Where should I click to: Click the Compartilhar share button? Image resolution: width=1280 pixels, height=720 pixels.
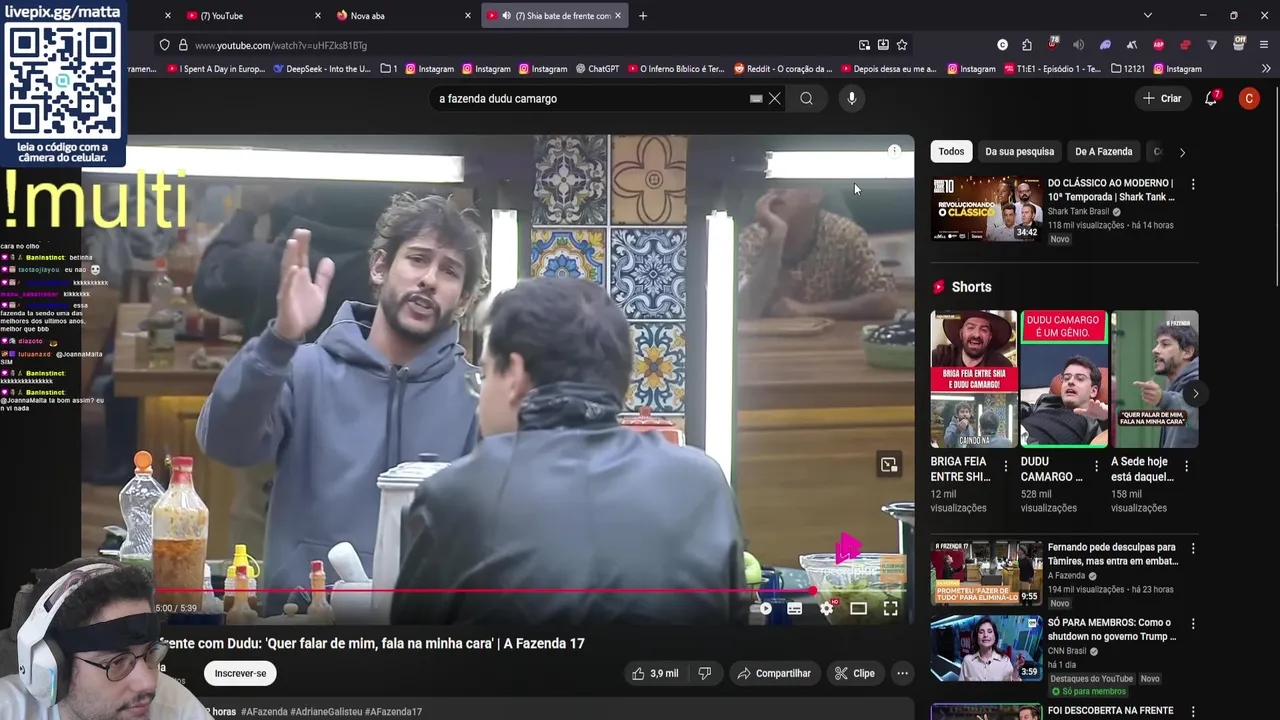773,673
